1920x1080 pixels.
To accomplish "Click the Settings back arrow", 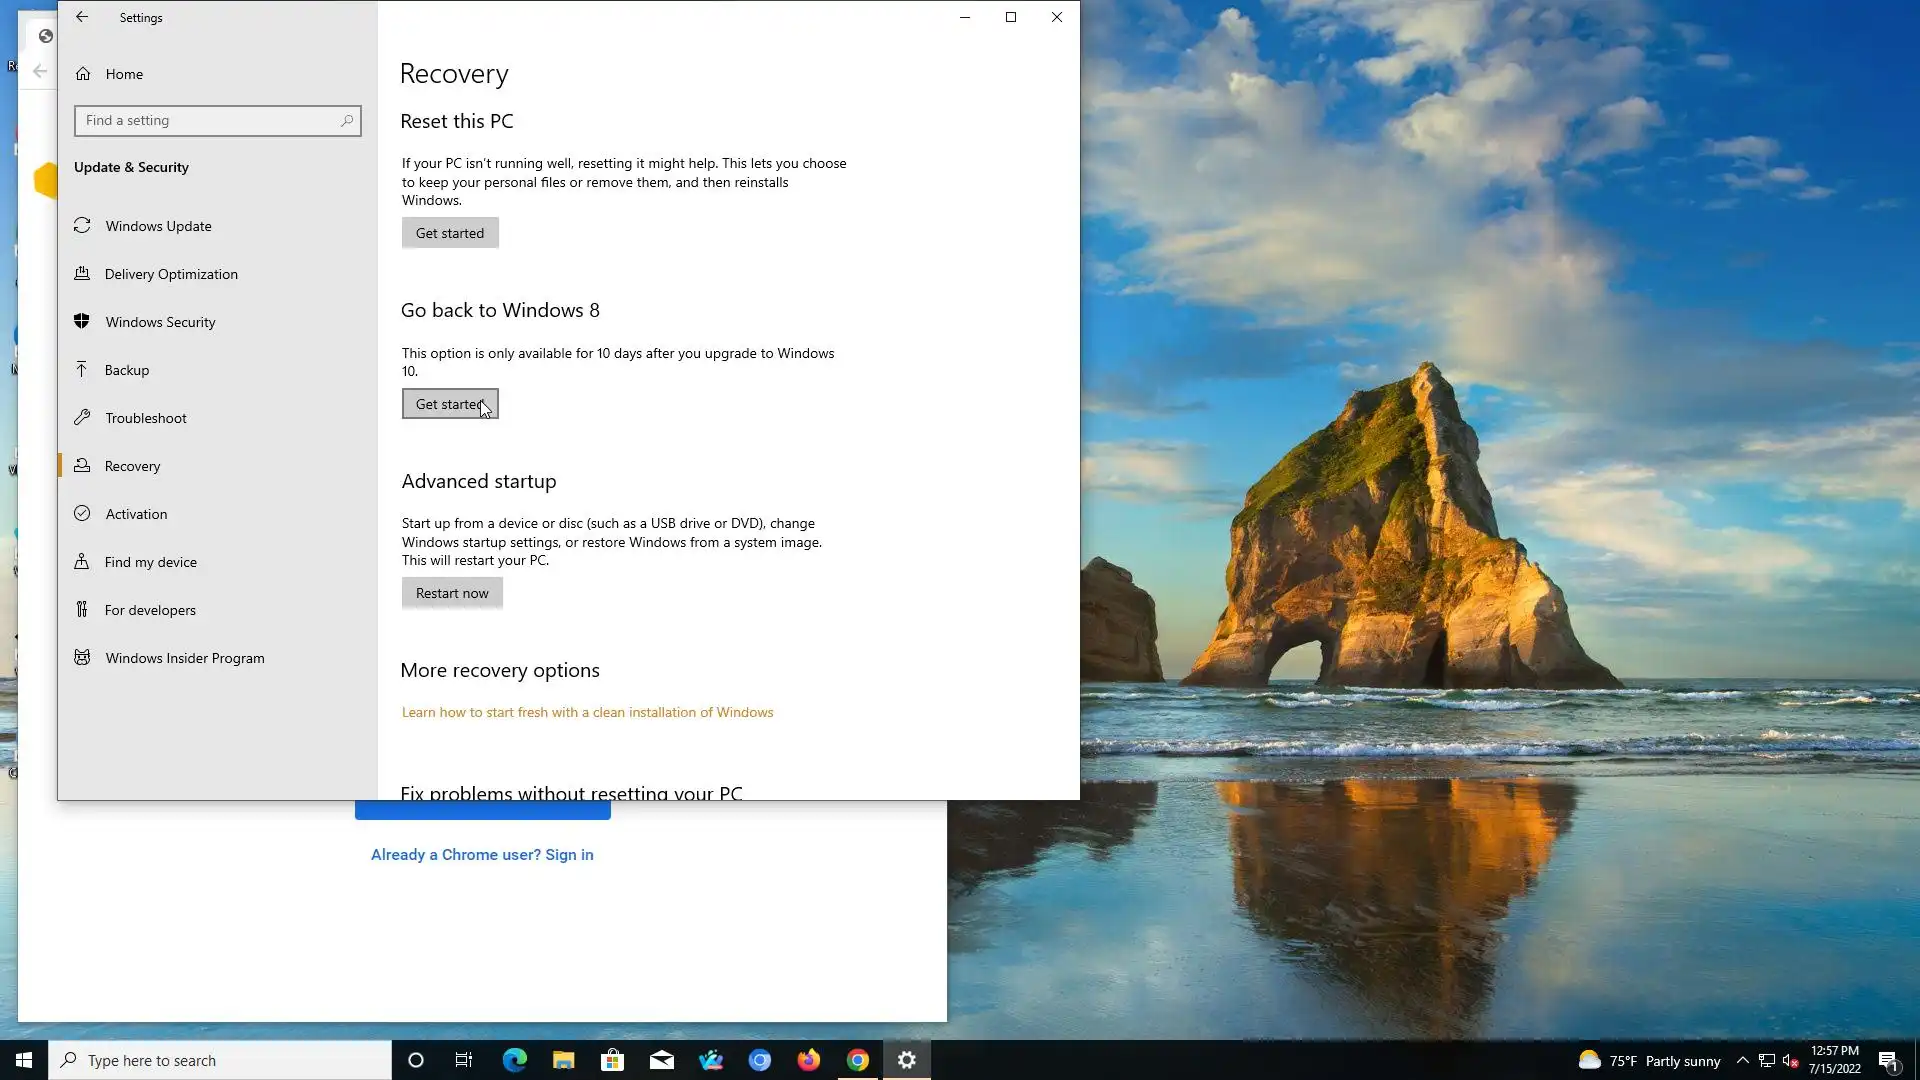I will (82, 17).
